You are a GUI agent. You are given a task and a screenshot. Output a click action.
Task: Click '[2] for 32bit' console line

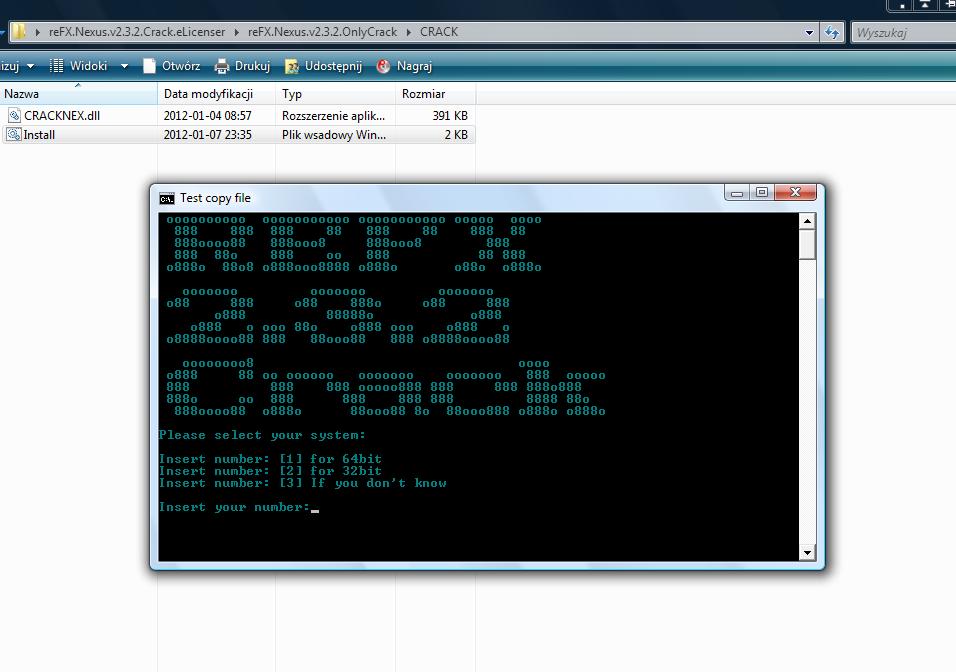tap(270, 471)
